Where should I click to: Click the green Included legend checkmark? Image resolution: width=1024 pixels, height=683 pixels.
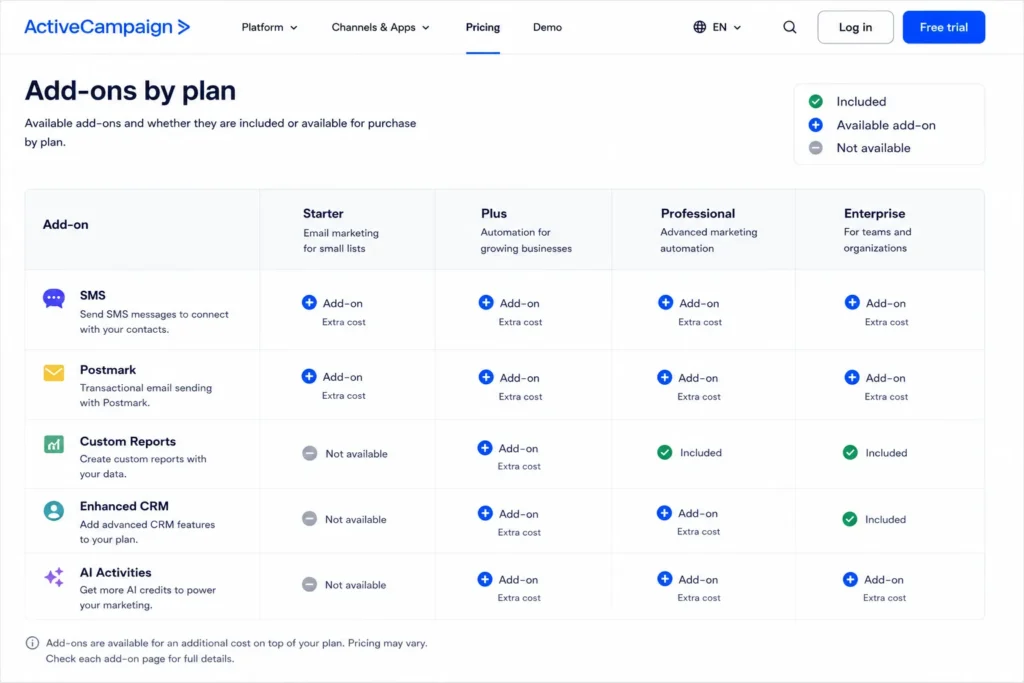point(816,101)
